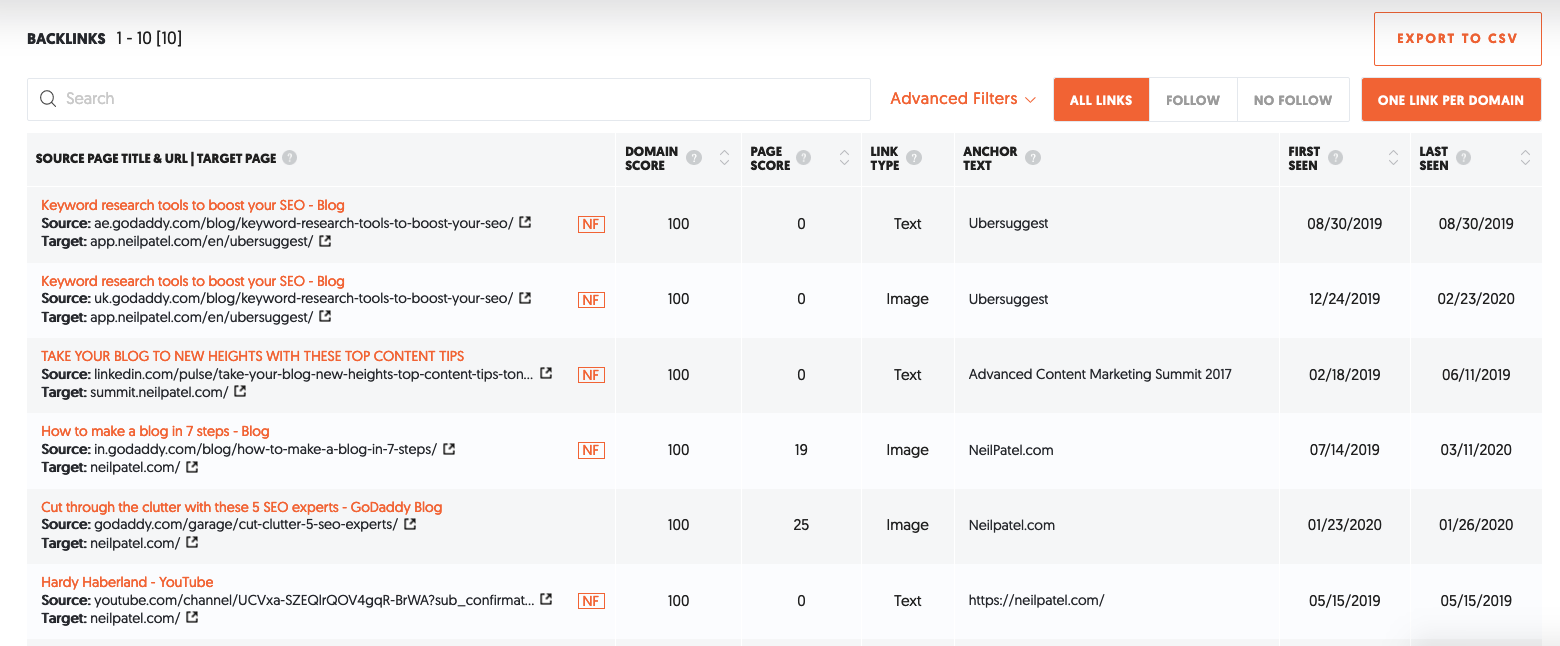Open target icon under ae.godaddy.com row
The image size is (1560, 646).
point(325,241)
